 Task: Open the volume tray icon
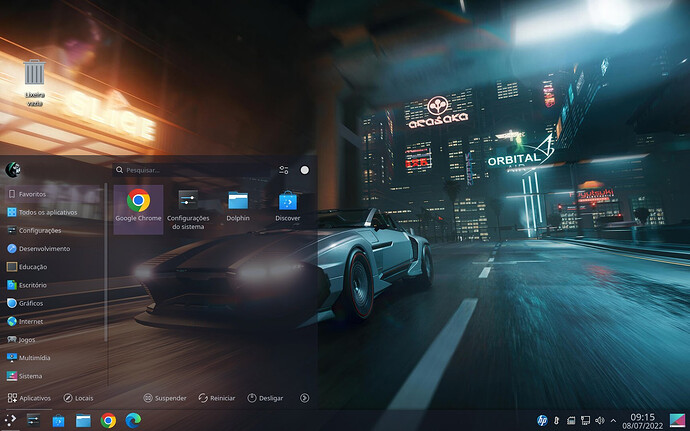click(599, 421)
